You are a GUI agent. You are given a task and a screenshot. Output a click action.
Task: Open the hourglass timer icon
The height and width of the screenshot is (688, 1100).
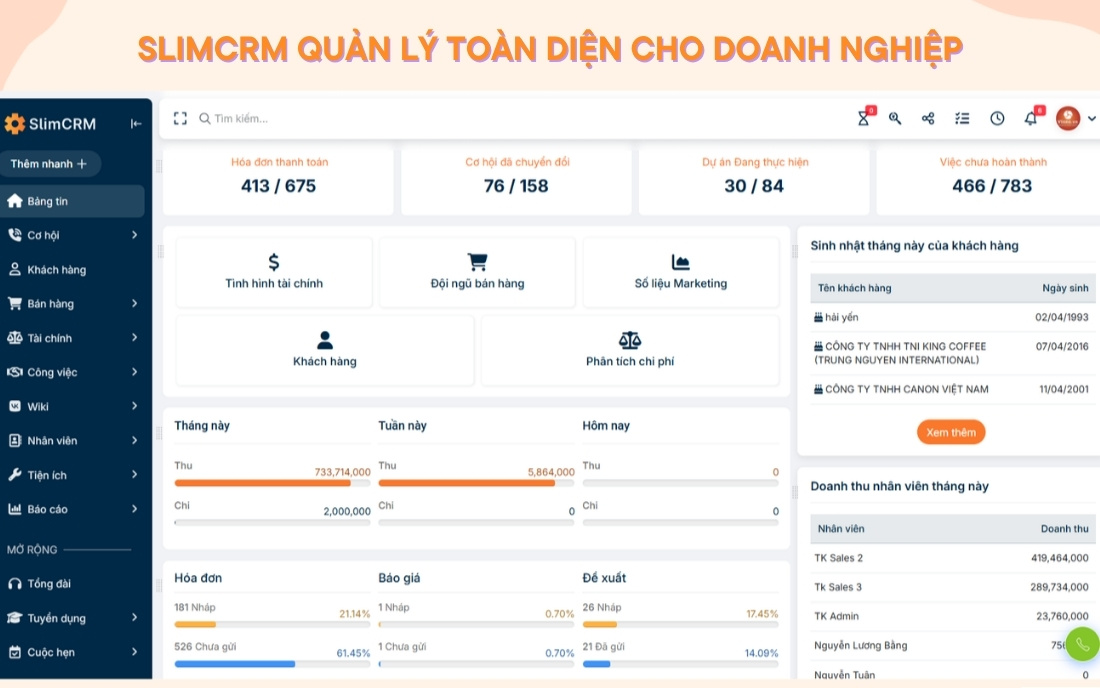[x=864, y=119]
